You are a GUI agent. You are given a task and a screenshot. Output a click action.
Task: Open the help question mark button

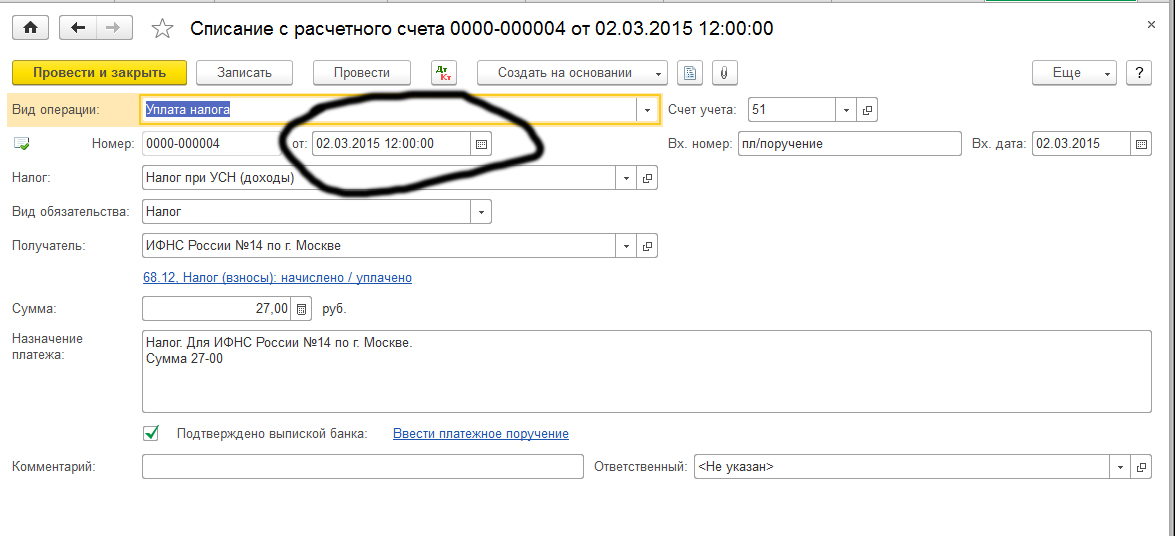point(1139,73)
